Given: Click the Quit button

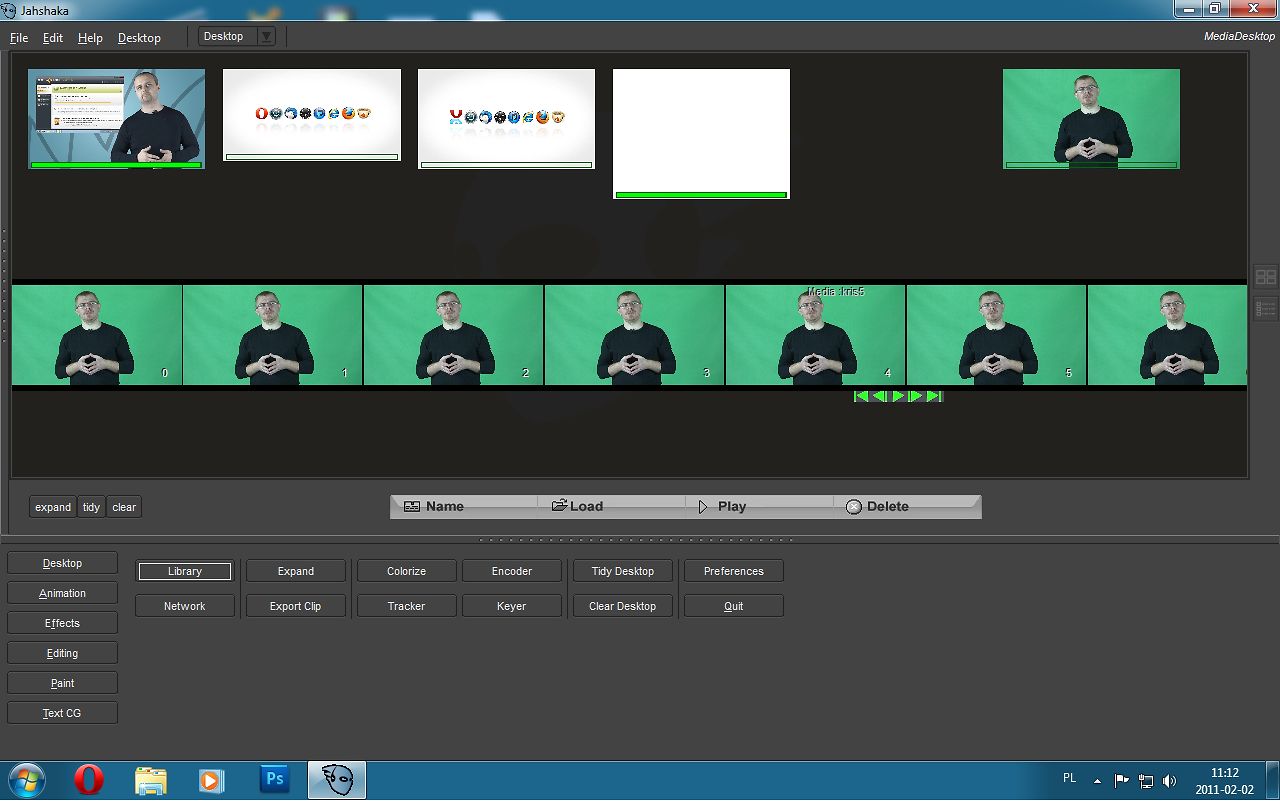Looking at the screenshot, I should click(734, 606).
